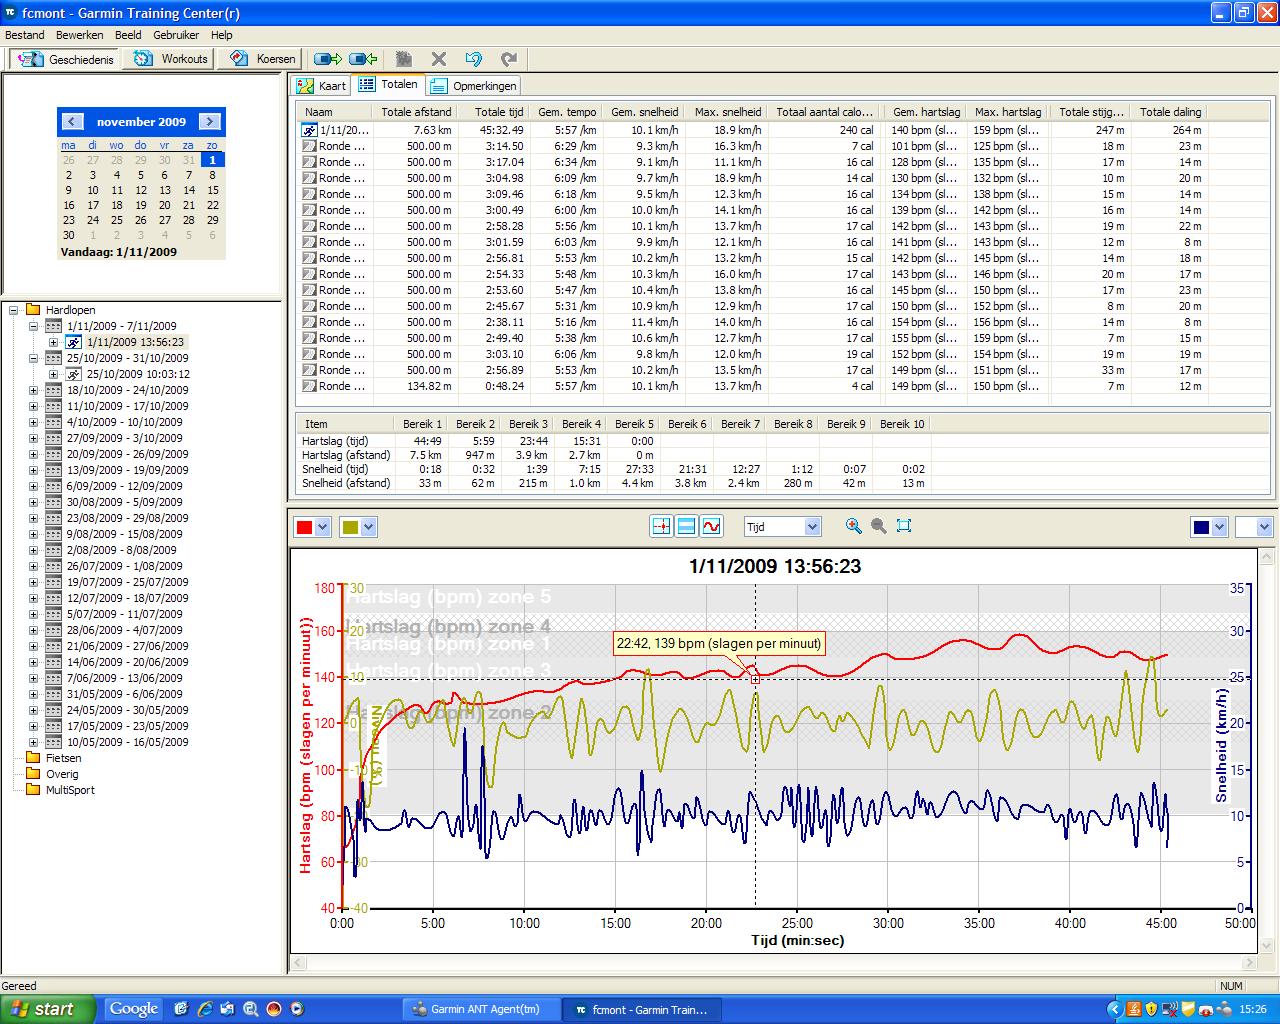This screenshot has width=1280, height=1024.
Task: Open the Bestand menu
Action: 25,35
